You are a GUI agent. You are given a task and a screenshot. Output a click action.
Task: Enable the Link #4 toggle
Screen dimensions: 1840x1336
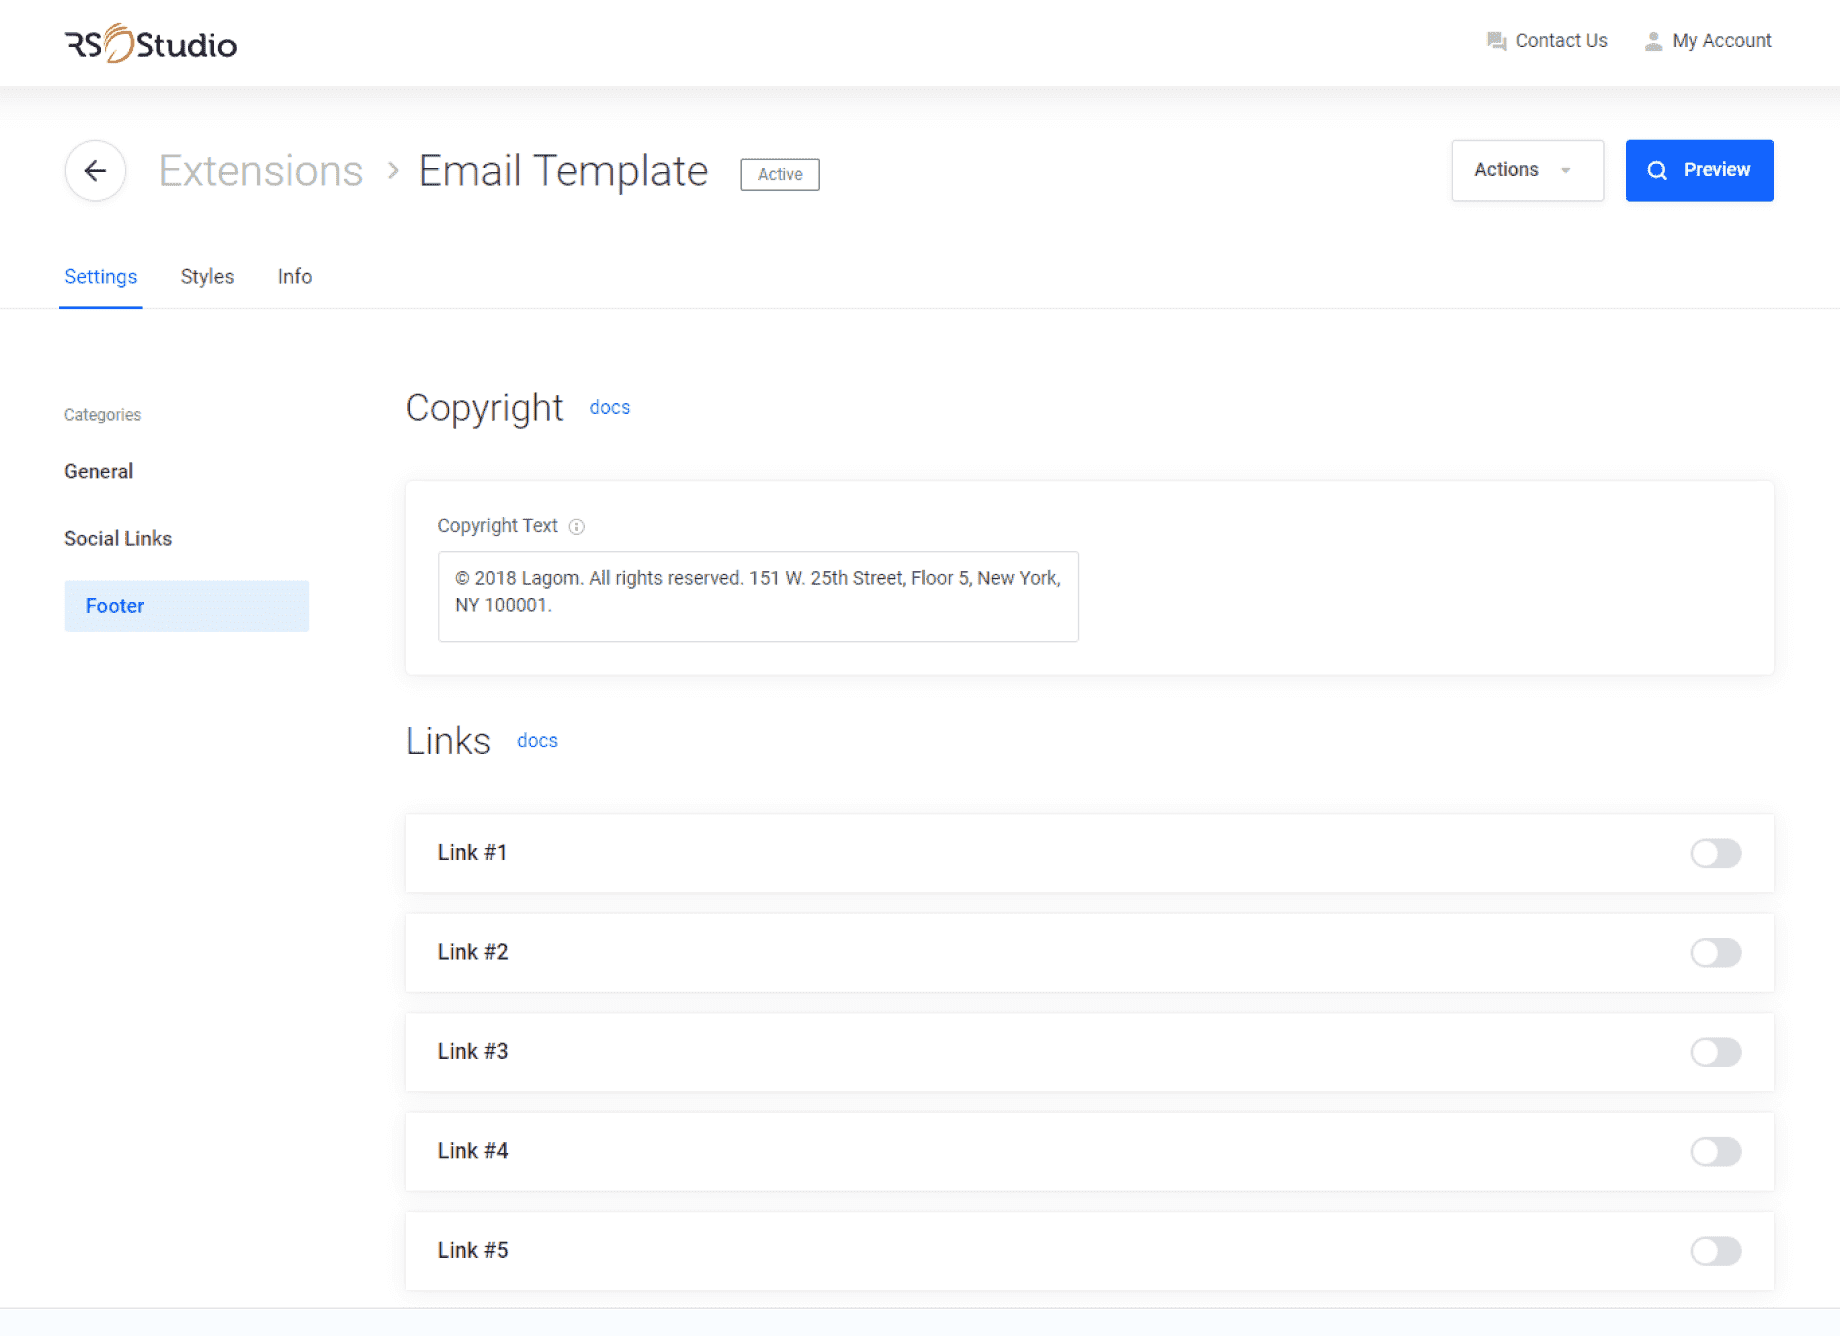pos(1715,1151)
